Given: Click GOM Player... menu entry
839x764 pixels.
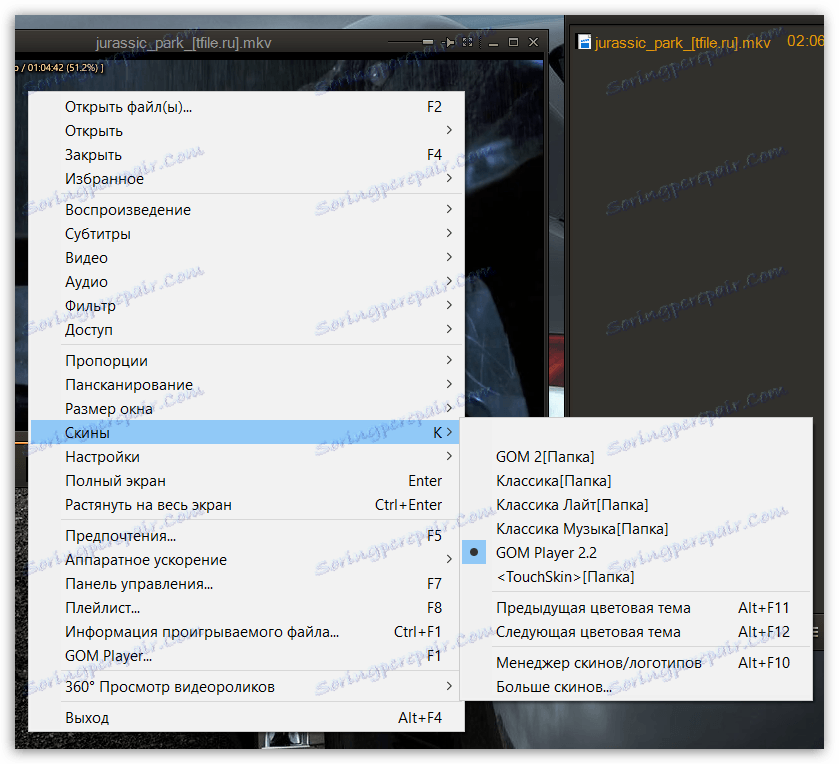Looking at the screenshot, I should tap(246, 656).
